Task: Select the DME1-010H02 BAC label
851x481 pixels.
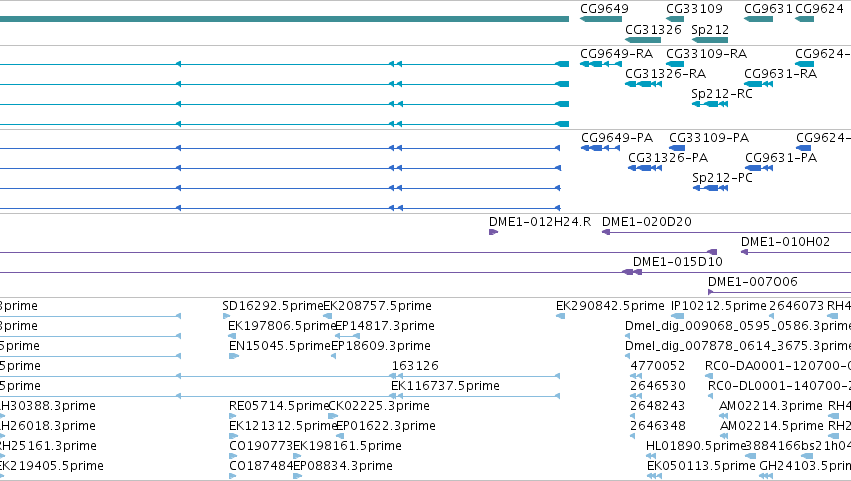Action: point(785,242)
